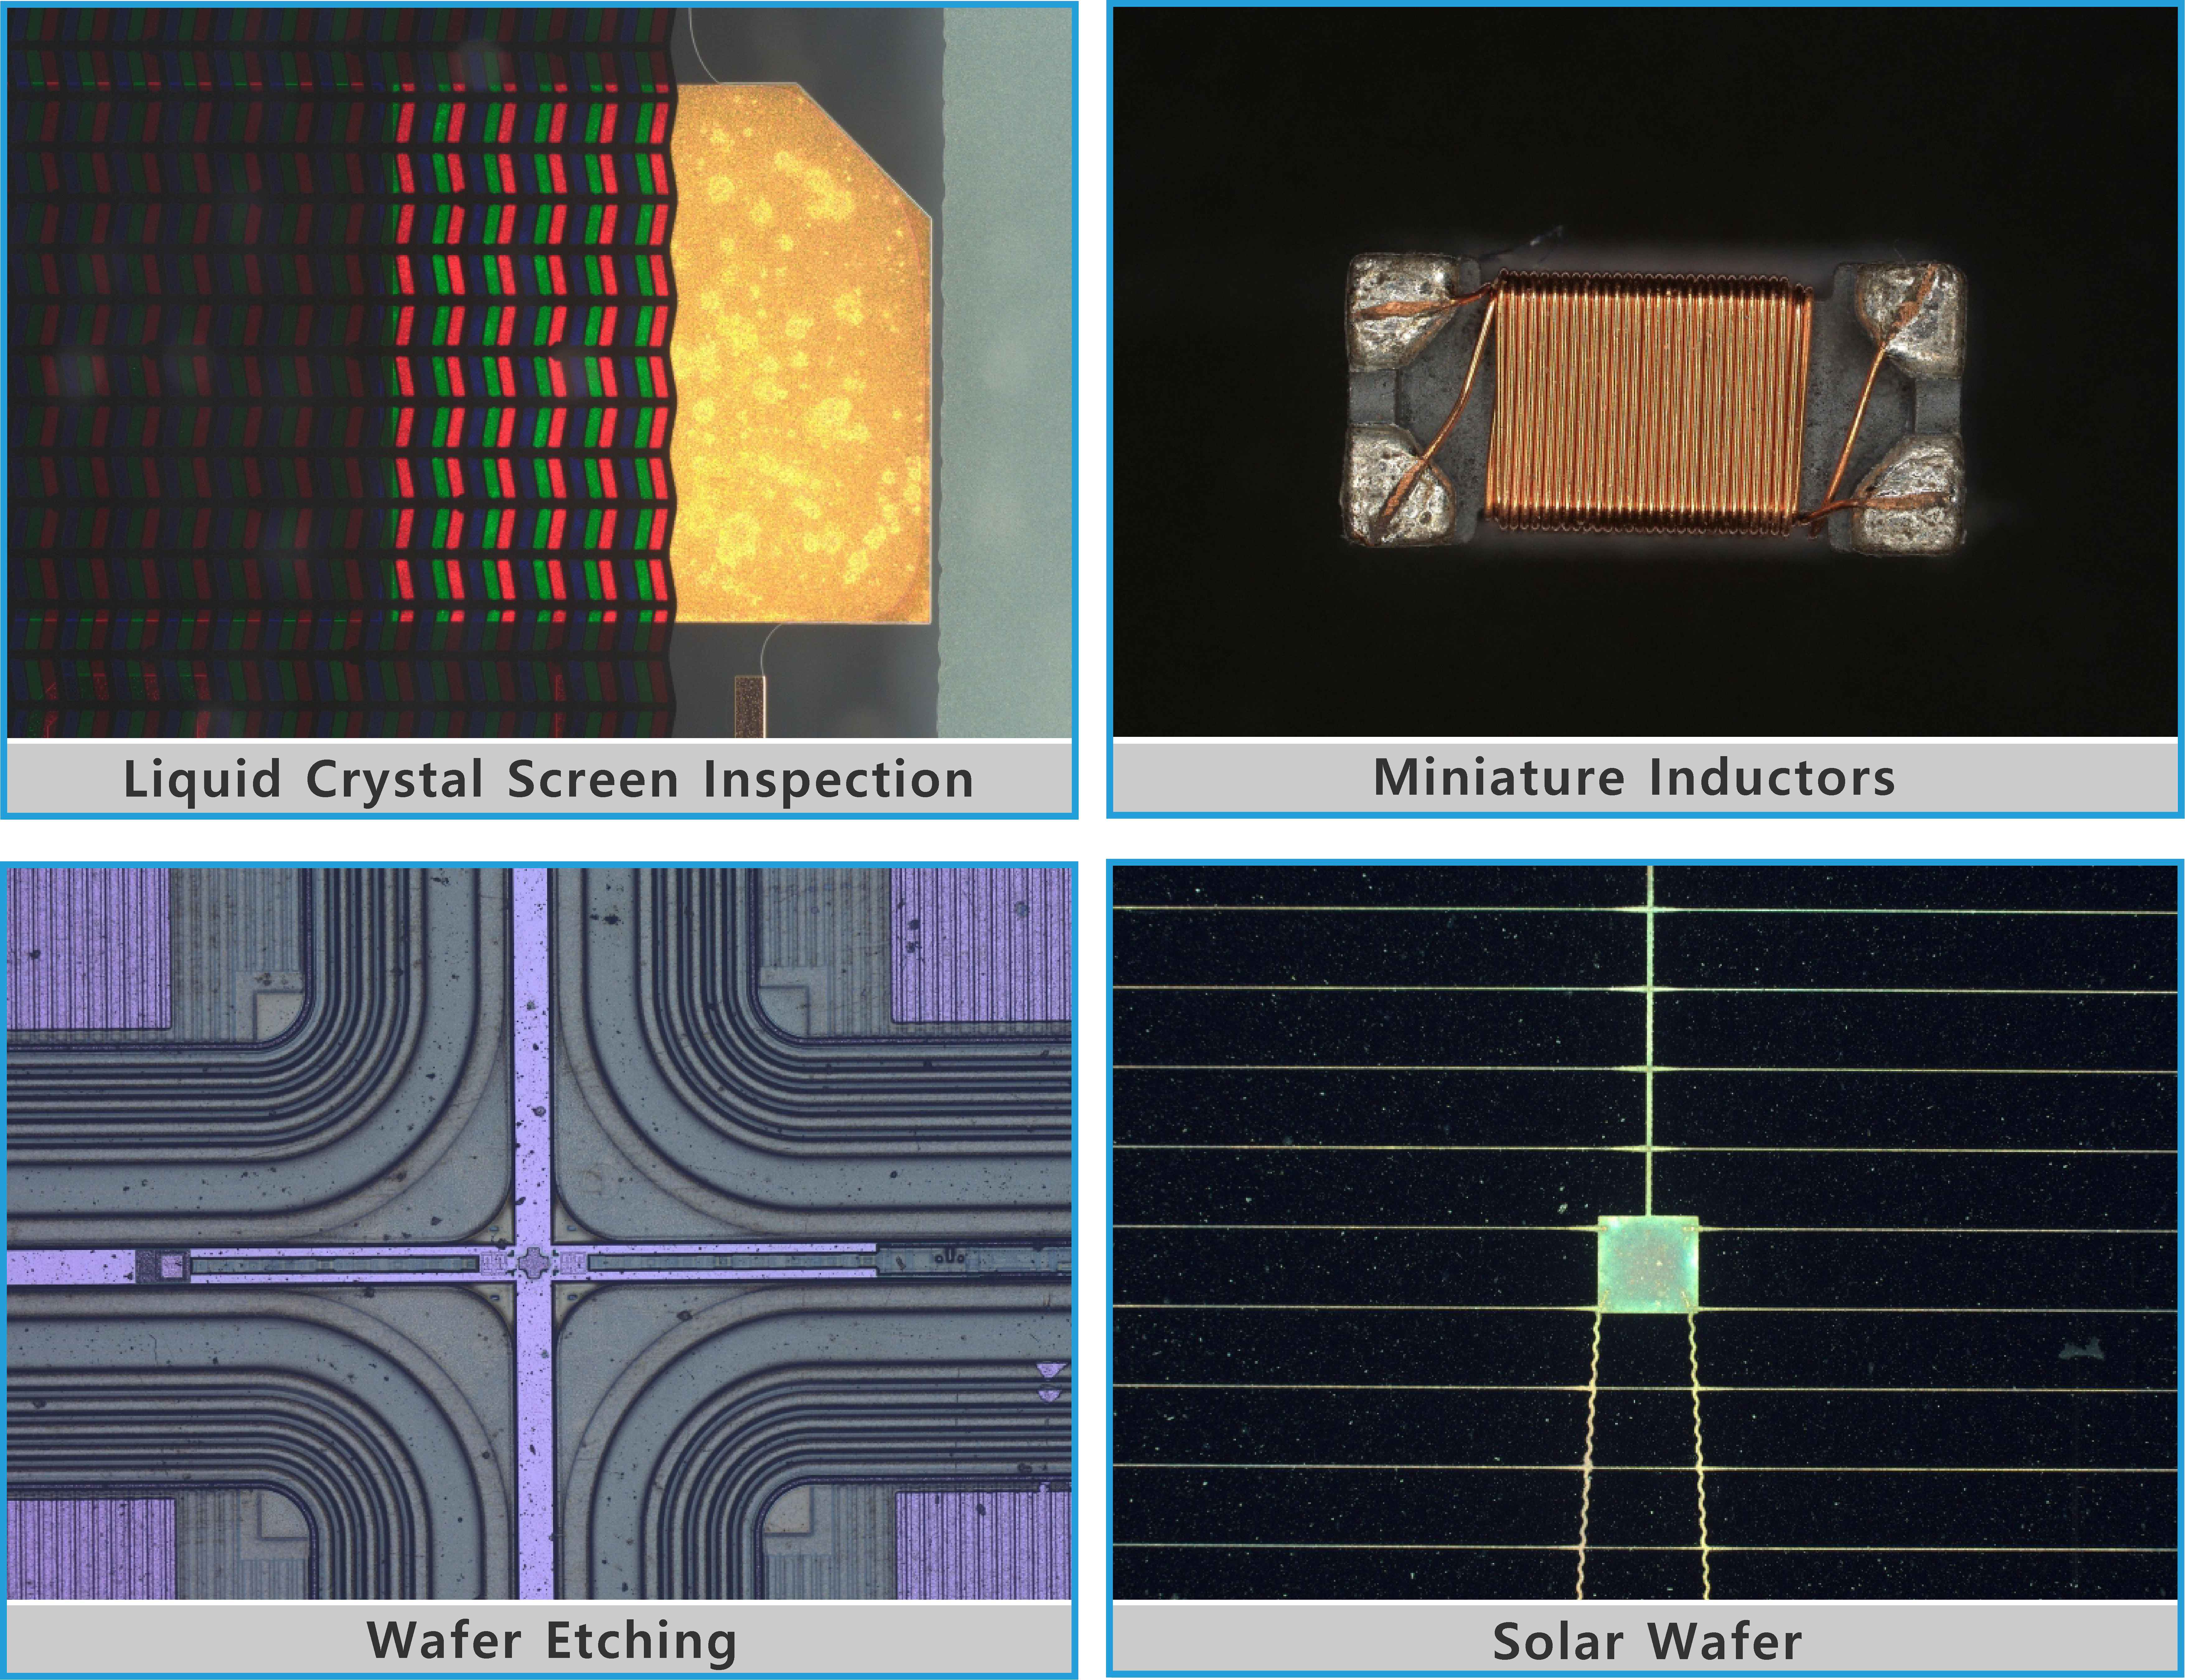Click the Miniature Inductors caption
Screen dimensions: 2185x1680
(x=1634, y=777)
